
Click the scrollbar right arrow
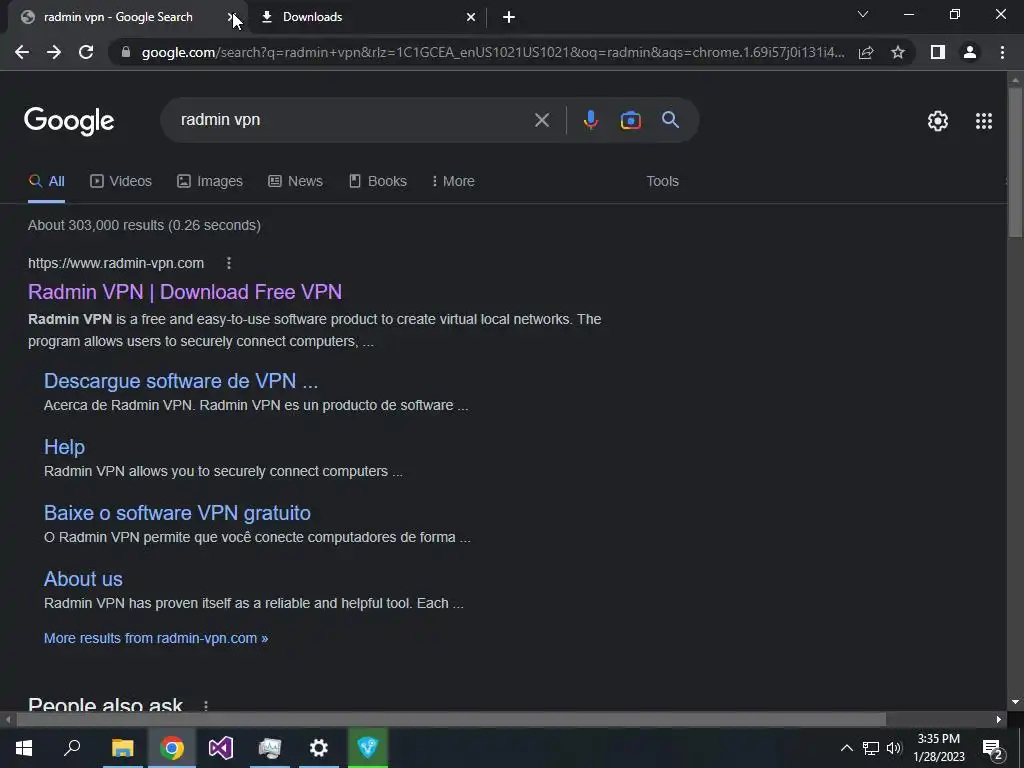click(x=999, y=720)
